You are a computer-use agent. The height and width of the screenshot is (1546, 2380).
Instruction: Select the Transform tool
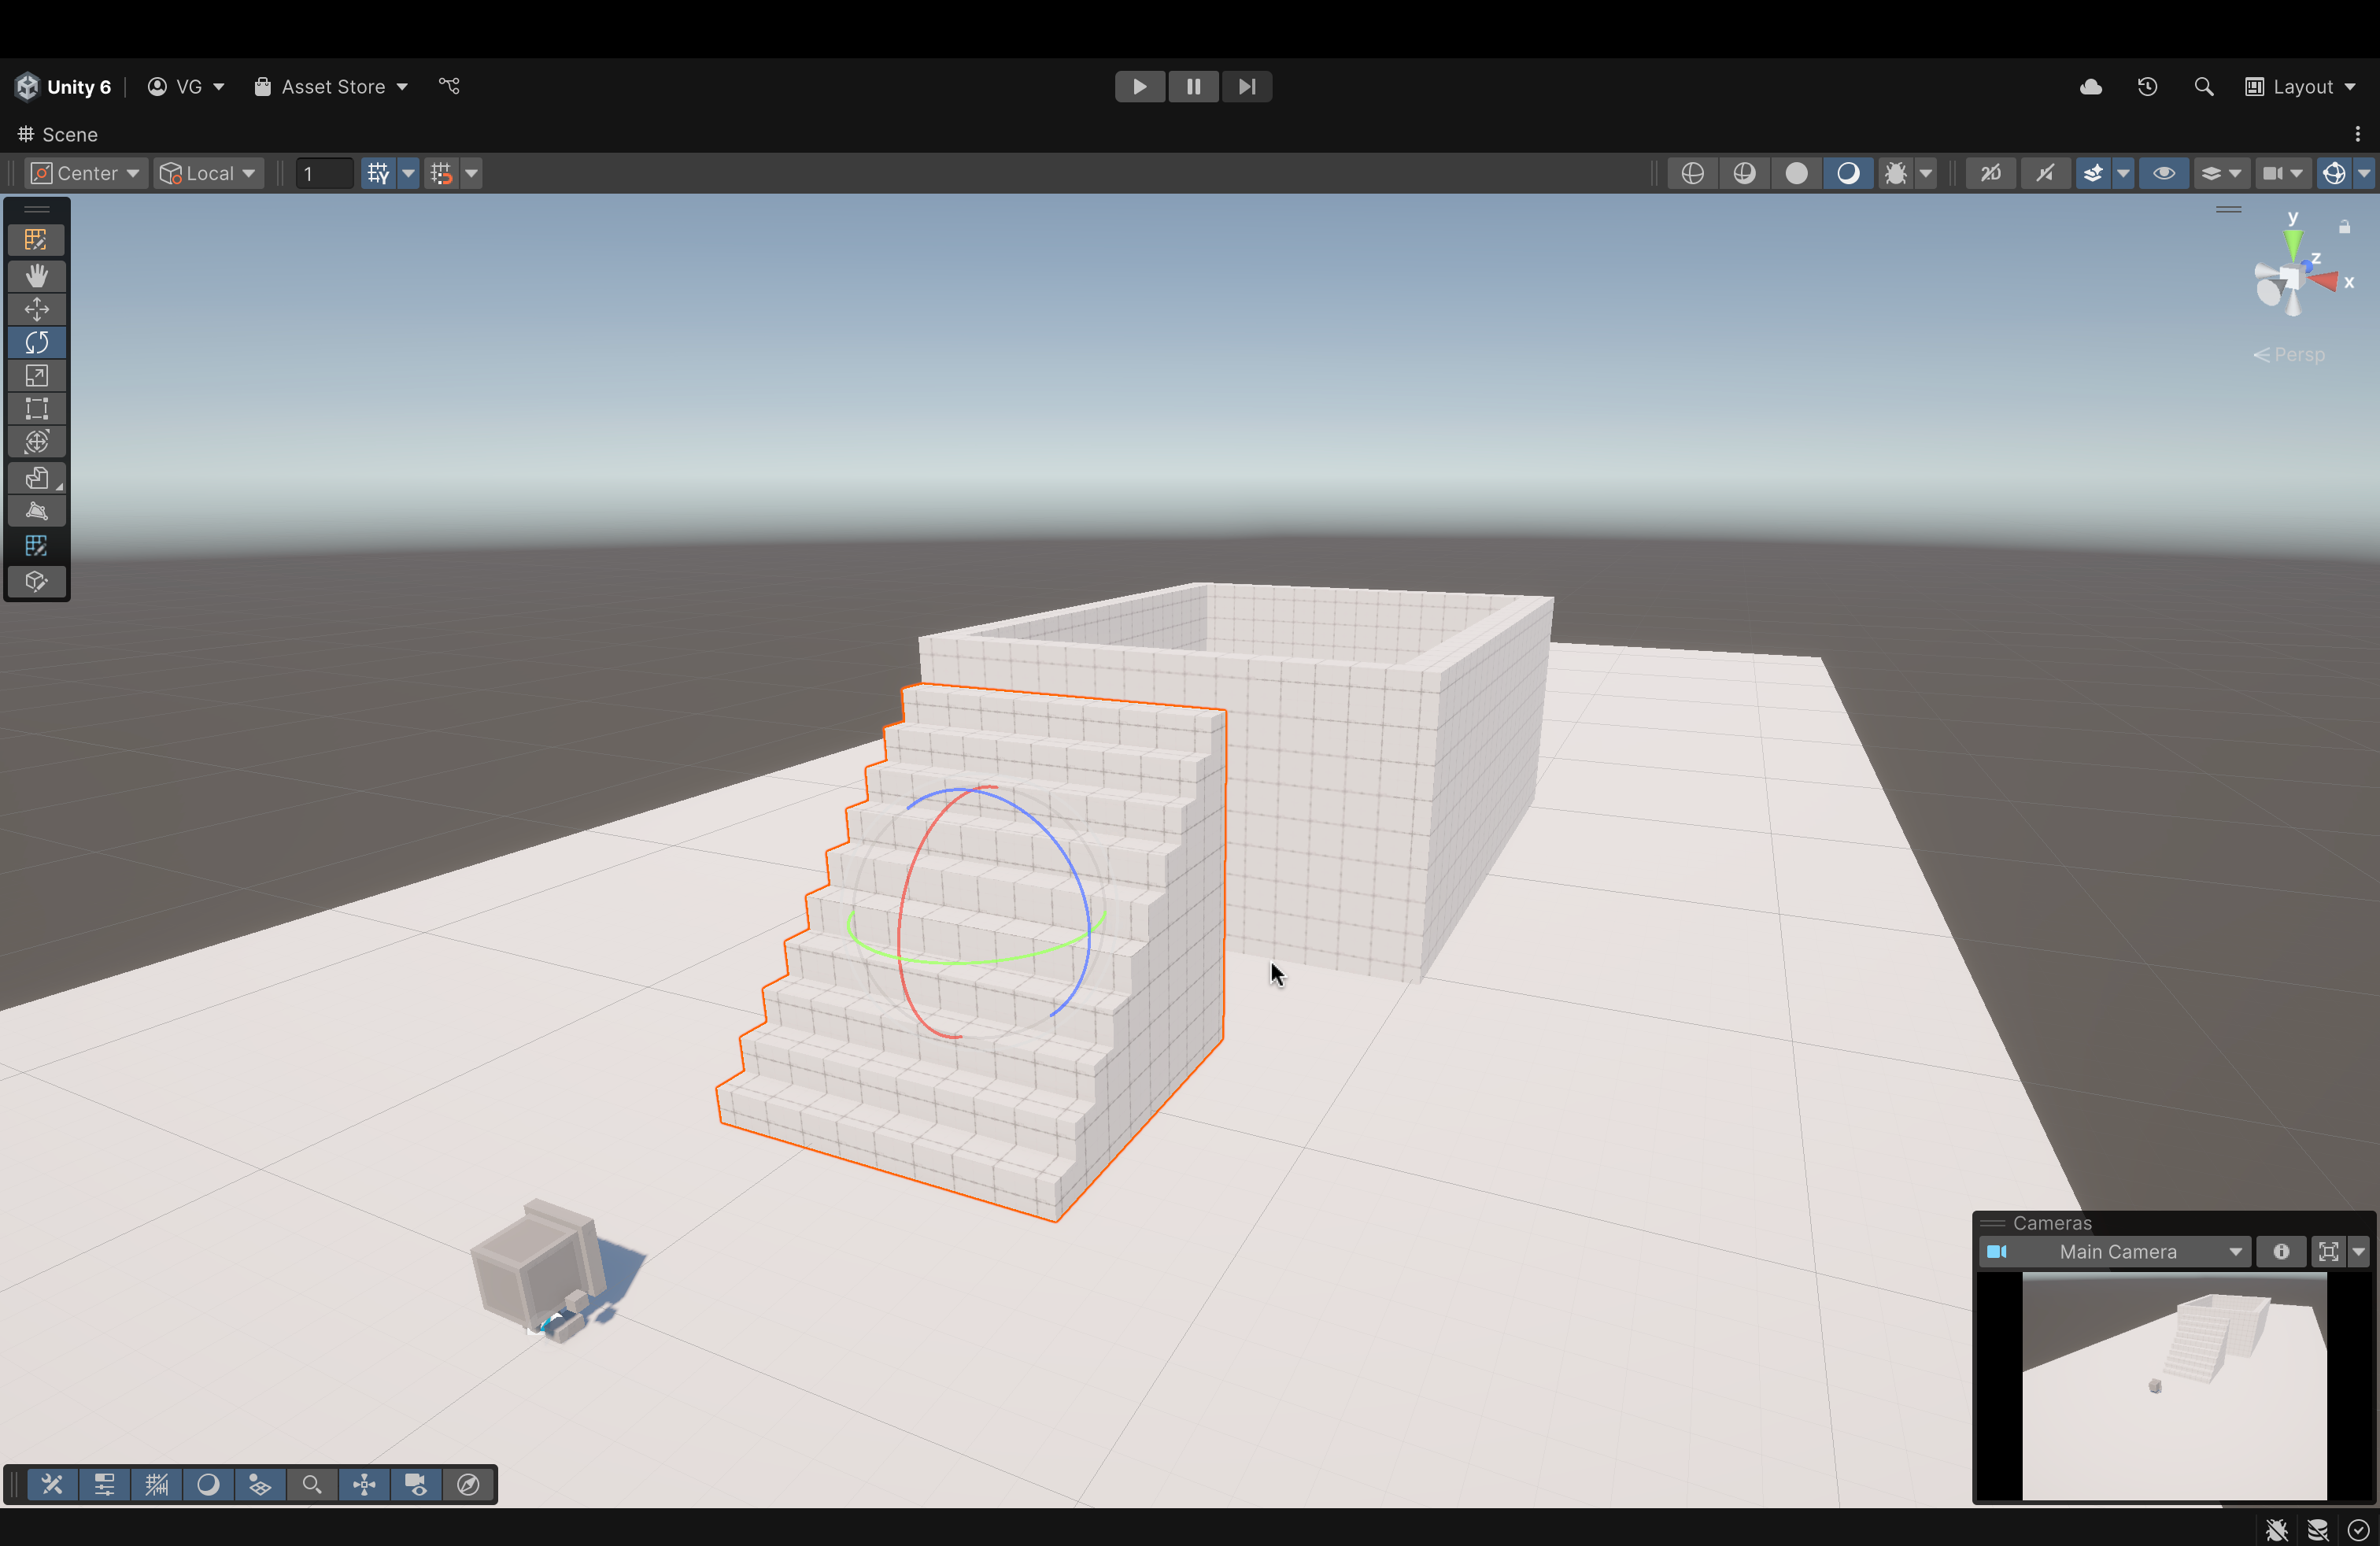37,442
